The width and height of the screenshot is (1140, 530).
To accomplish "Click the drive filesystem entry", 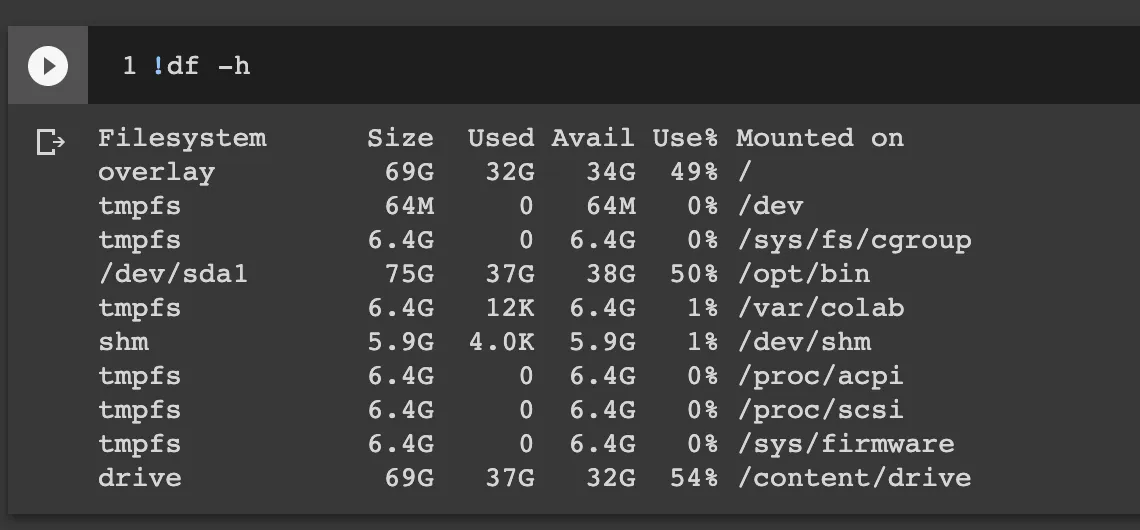I will click(140, 478).
